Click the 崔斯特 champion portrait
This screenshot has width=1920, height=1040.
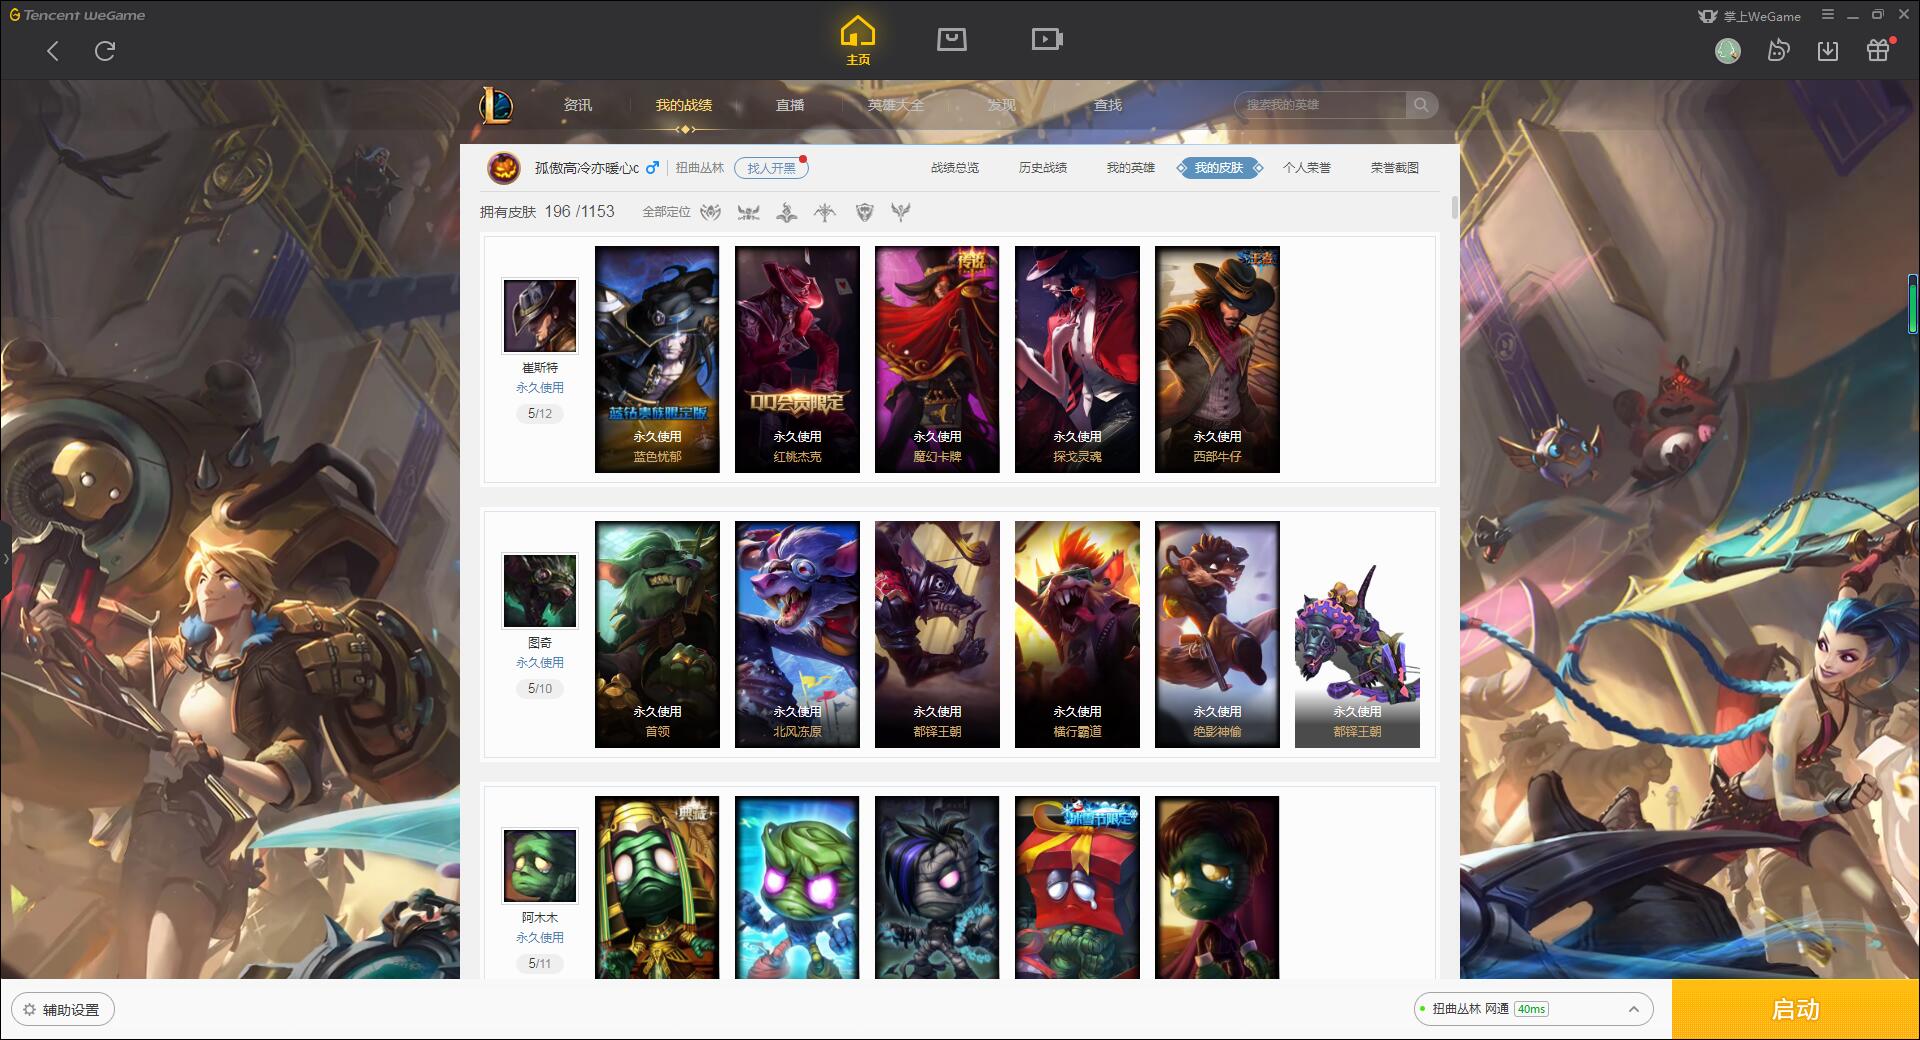point(540,316)
